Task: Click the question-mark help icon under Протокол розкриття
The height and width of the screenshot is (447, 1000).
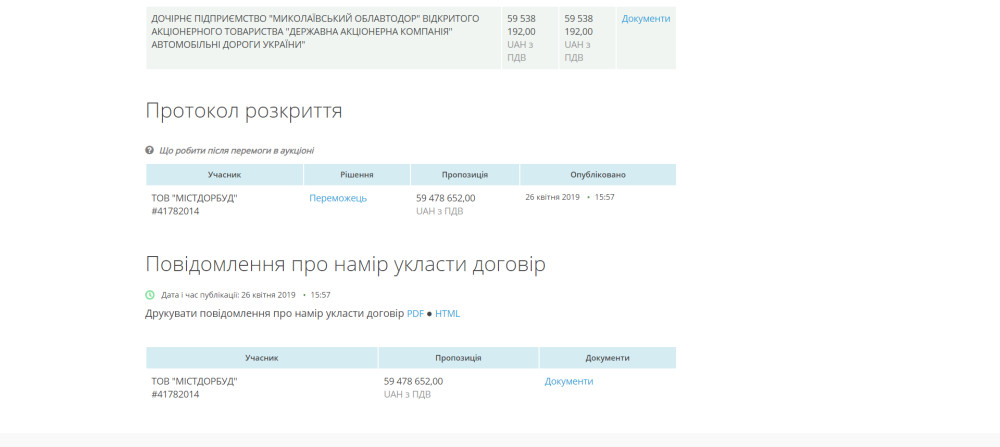Action: tap(150, 150)
